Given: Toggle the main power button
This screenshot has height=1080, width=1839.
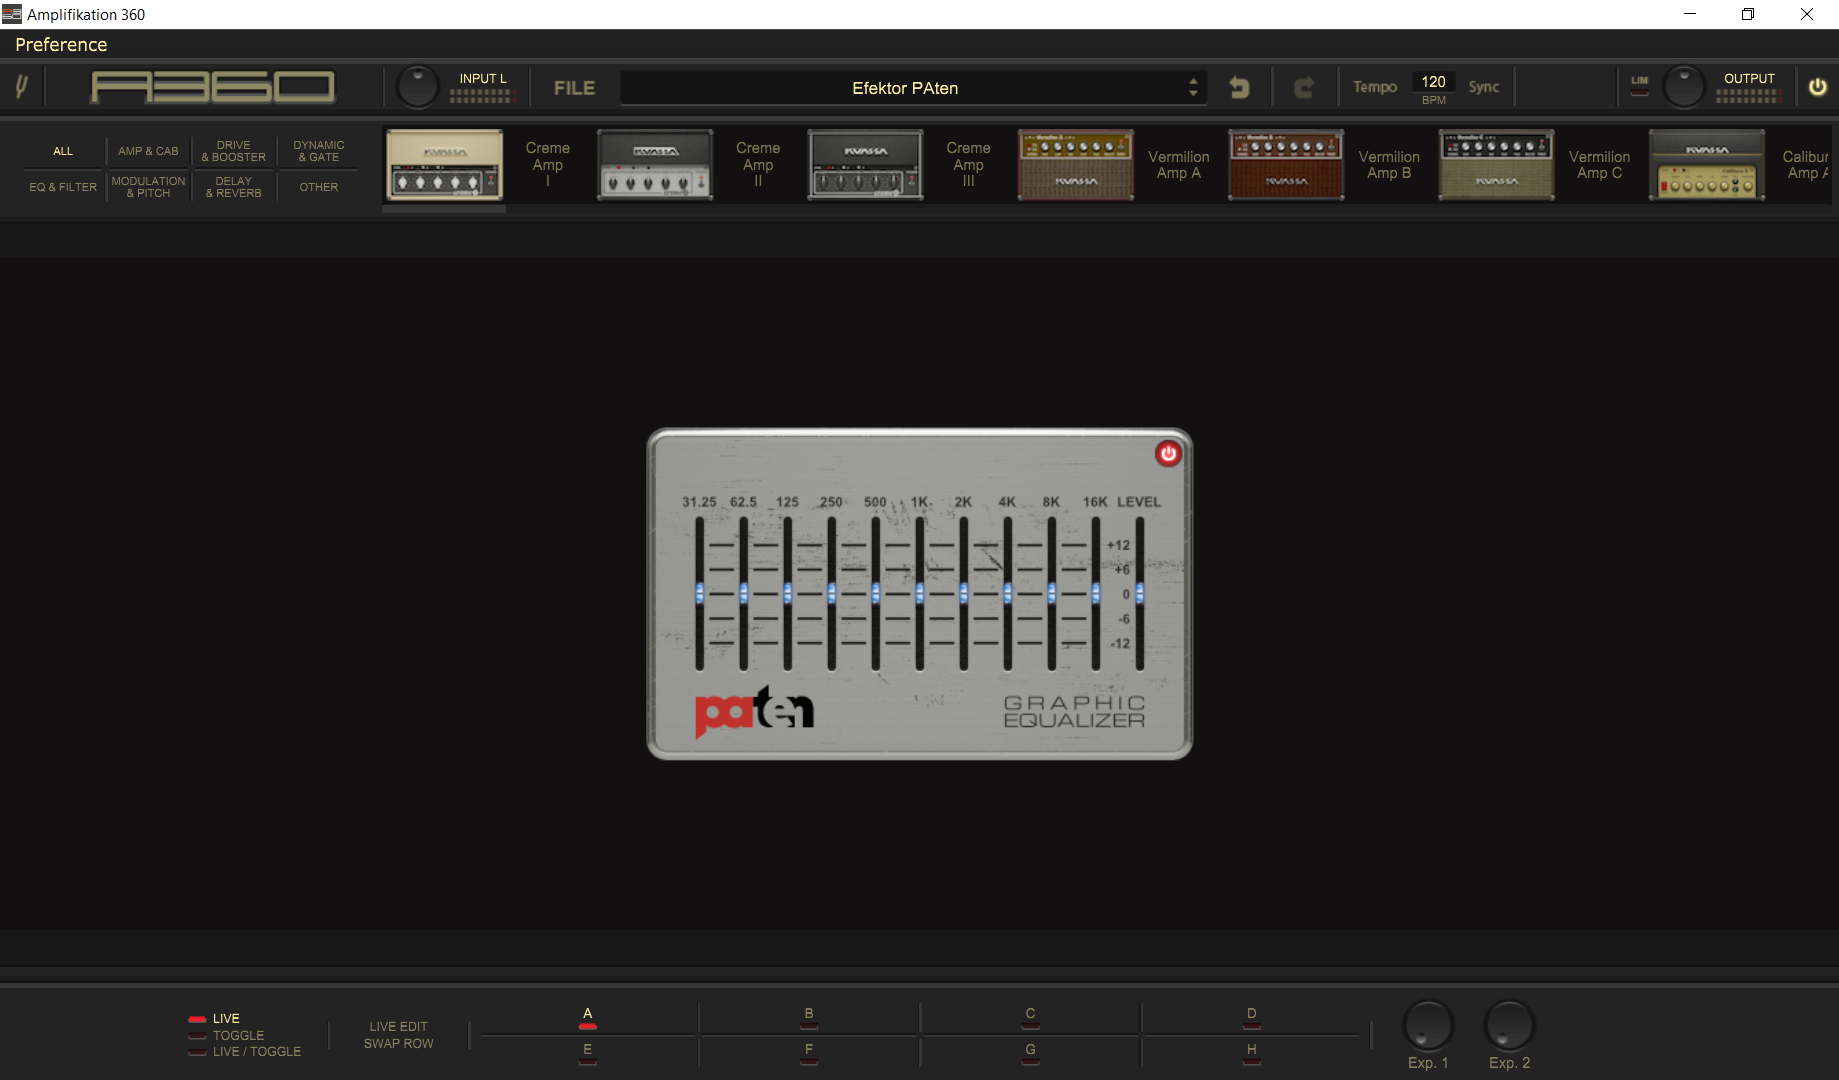Looking at the screenshot, I should click(x=1817, y=87).
